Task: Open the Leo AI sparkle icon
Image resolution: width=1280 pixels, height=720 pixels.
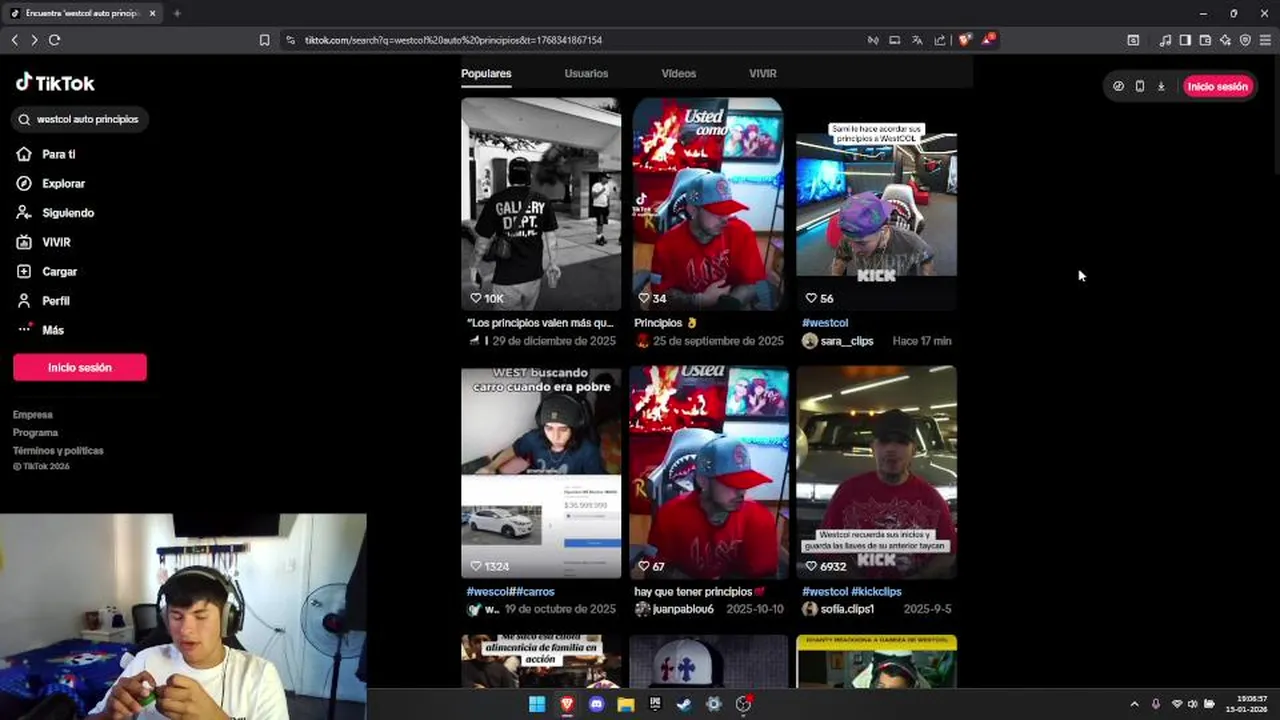Action: tap(1225, 40)
